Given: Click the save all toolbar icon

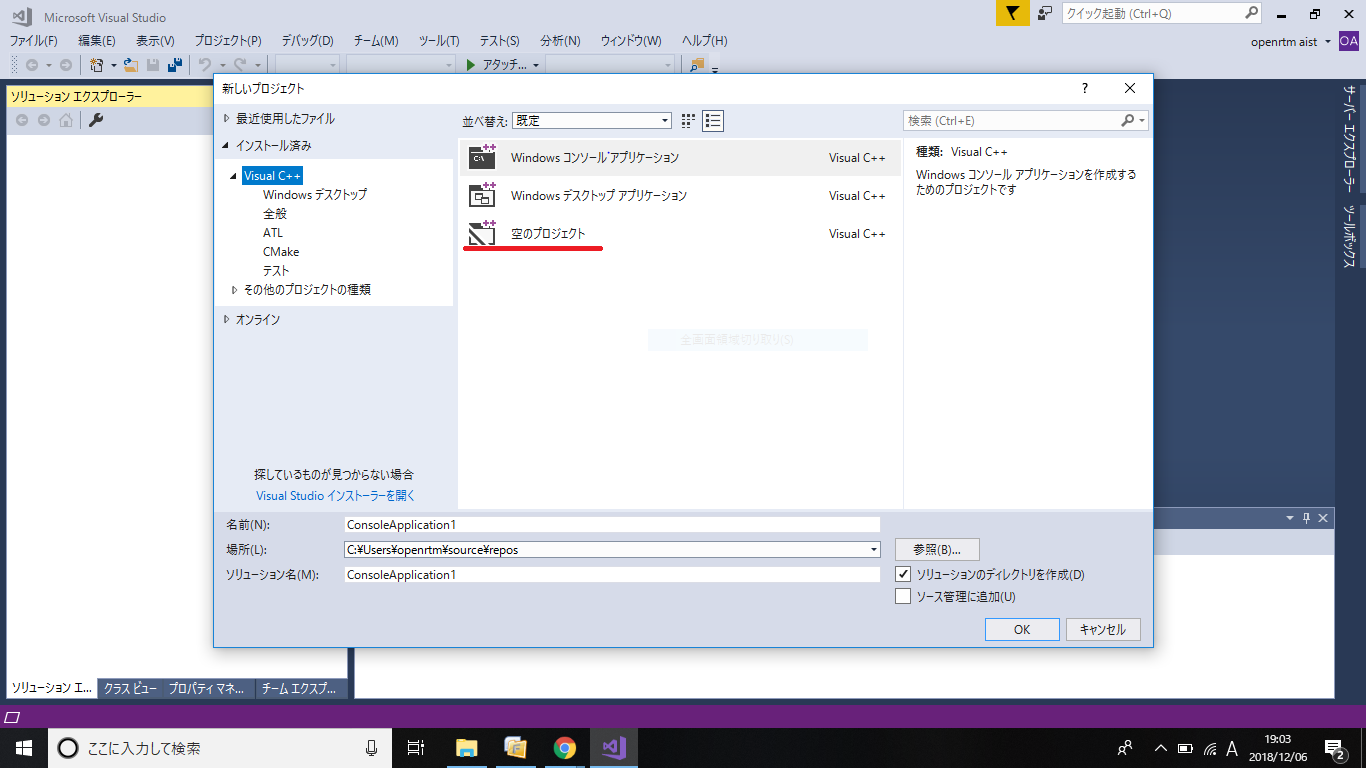Looking at the screenshot, I should coord(175,65).
